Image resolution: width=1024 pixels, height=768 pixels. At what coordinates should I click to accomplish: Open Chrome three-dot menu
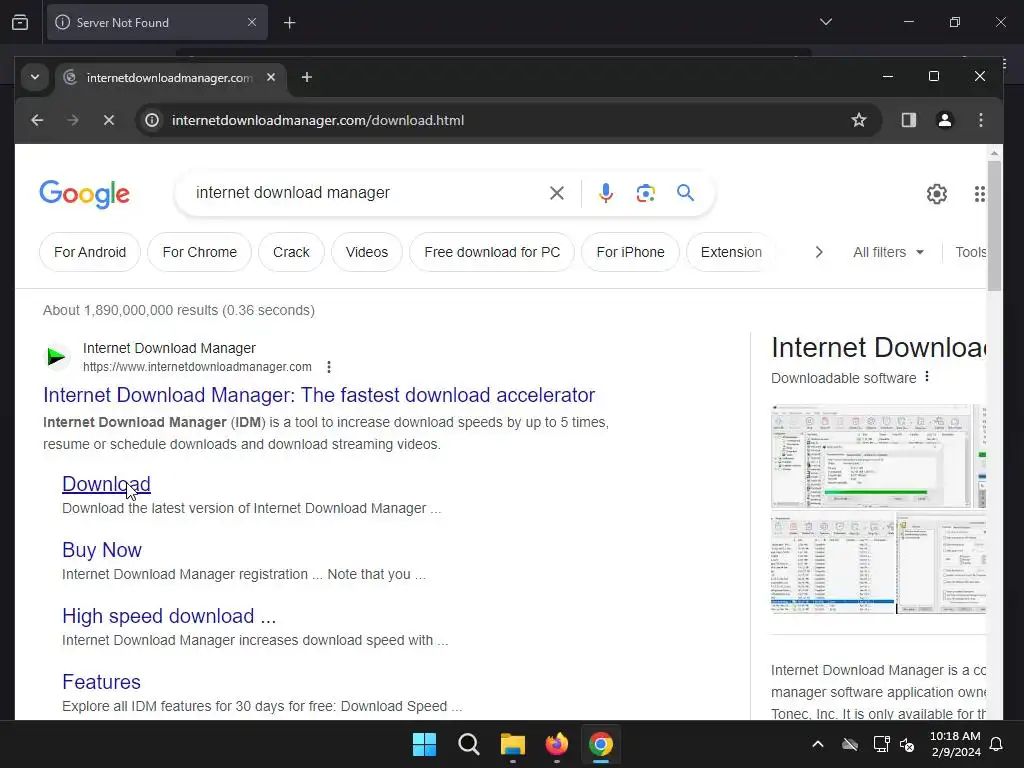[980, 120]
